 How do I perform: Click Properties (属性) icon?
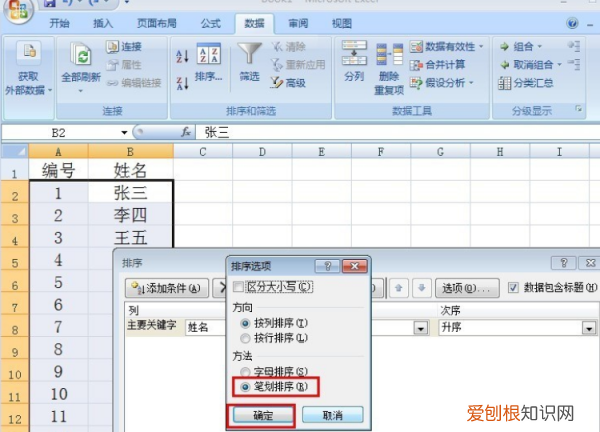tap(112, 65)
